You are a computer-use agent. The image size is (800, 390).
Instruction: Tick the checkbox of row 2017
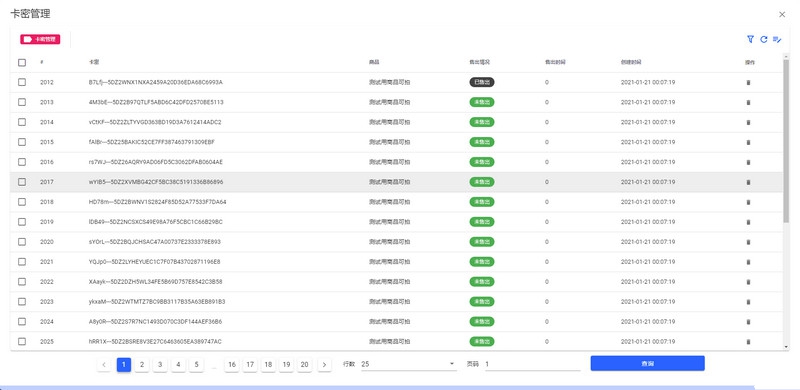[x=22, y=182]
